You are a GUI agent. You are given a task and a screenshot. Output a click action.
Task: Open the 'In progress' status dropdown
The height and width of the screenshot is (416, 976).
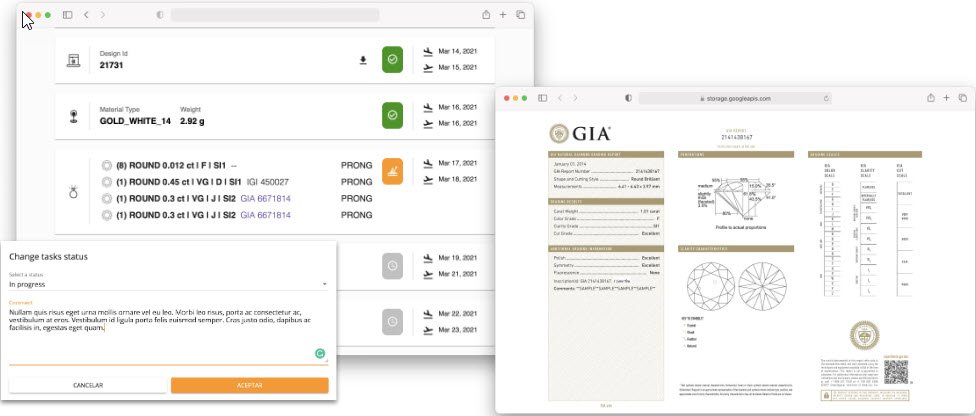168,284
